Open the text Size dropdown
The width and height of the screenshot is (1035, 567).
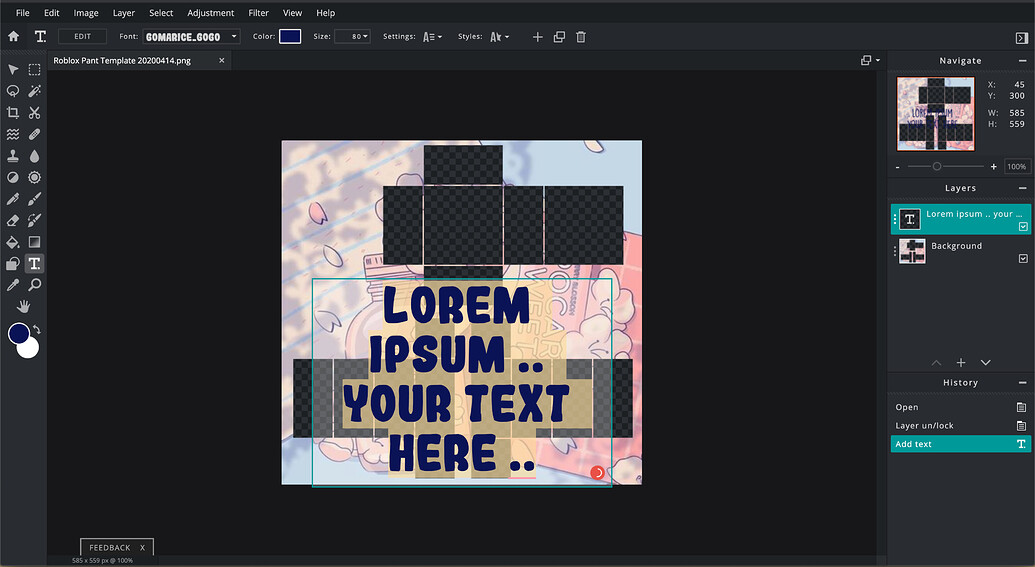click(x=353, y=37)
